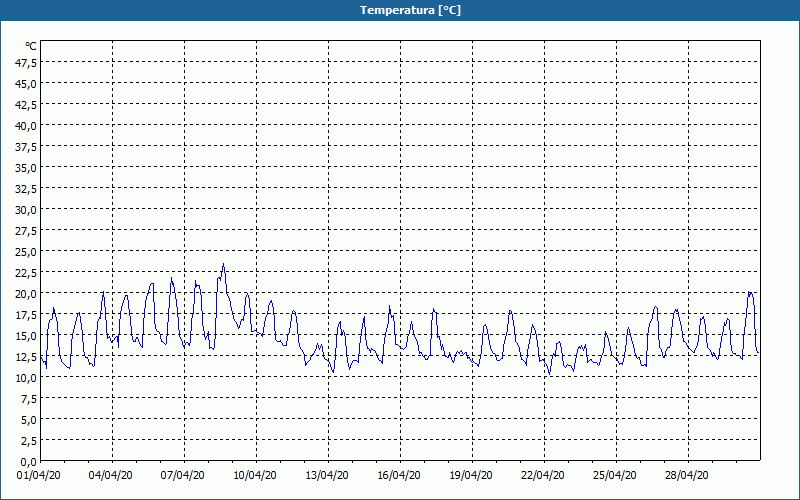The image size is (800, 500).
Task: Pick the 12,5 y-axis label
Action: (x=26, y=357)
